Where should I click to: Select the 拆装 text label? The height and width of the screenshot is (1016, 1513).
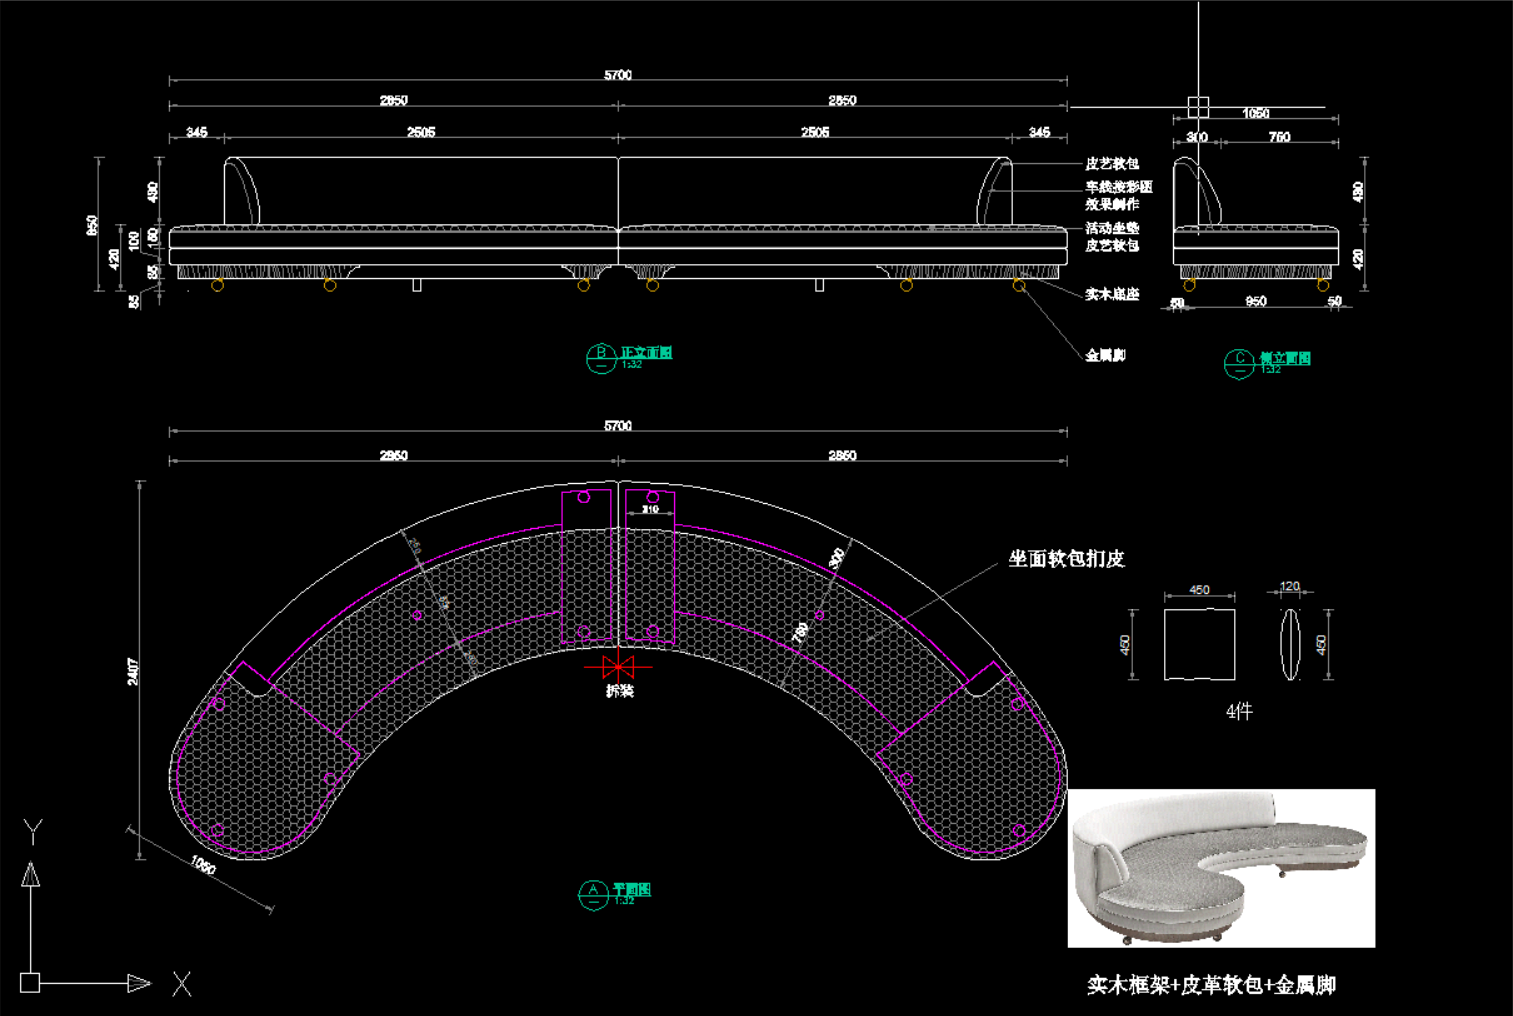(619, 691)
